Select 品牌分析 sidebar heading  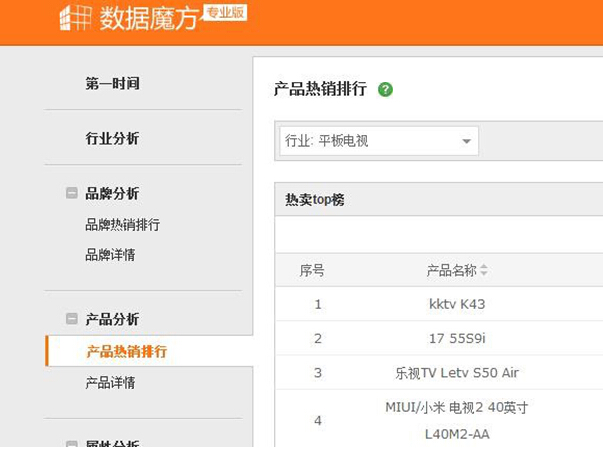[112, 193]
